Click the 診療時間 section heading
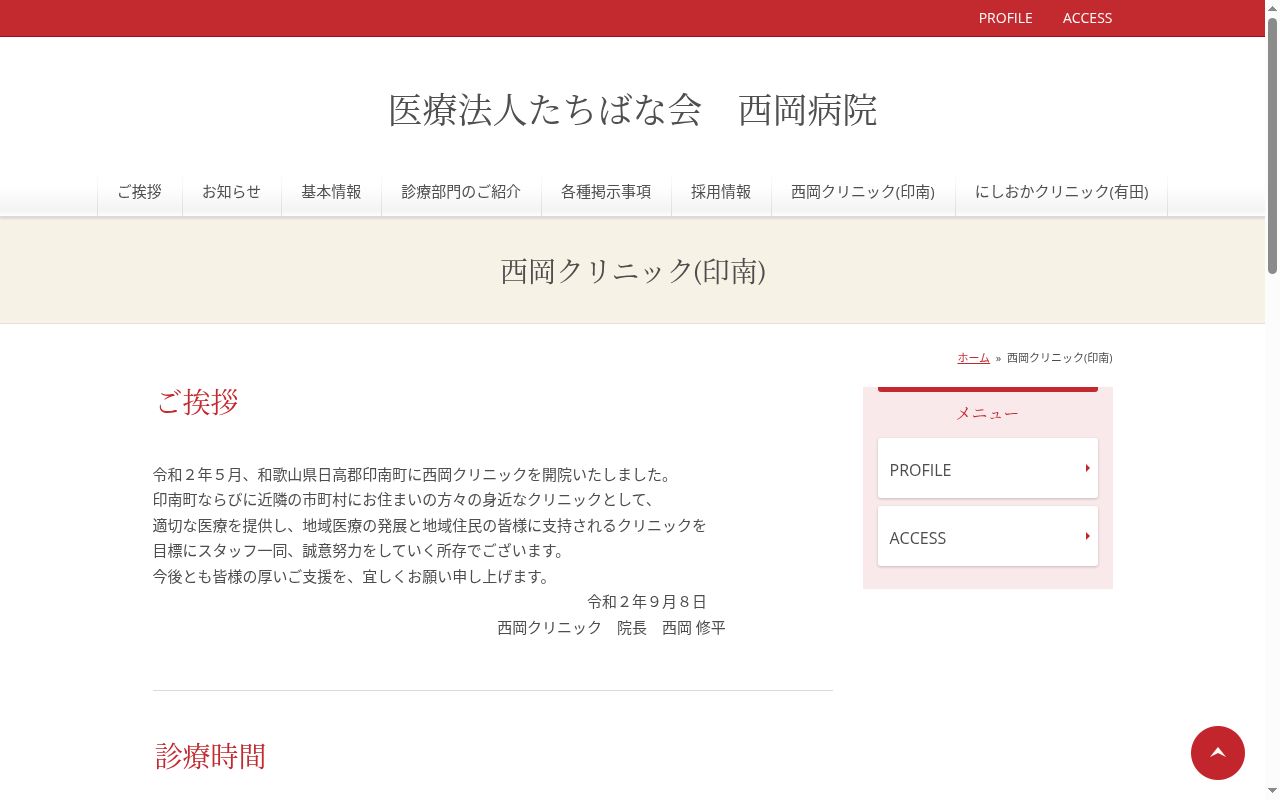 click(211, 756)
